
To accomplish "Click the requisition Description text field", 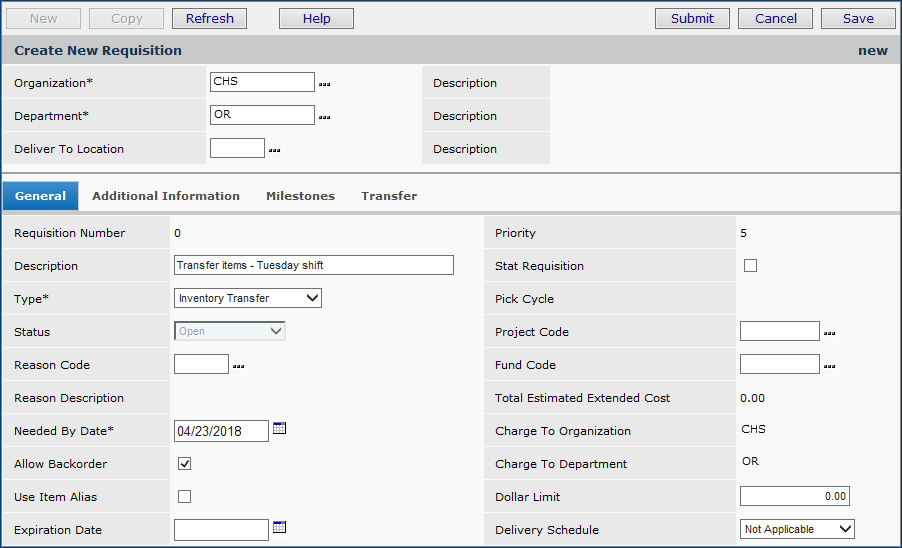I will [x=313, y=265].
